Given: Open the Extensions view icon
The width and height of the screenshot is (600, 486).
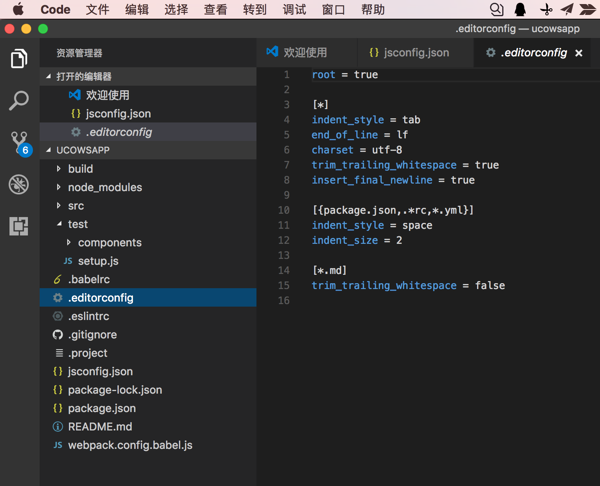Looking at the screenshot, I should coord(19,226).
